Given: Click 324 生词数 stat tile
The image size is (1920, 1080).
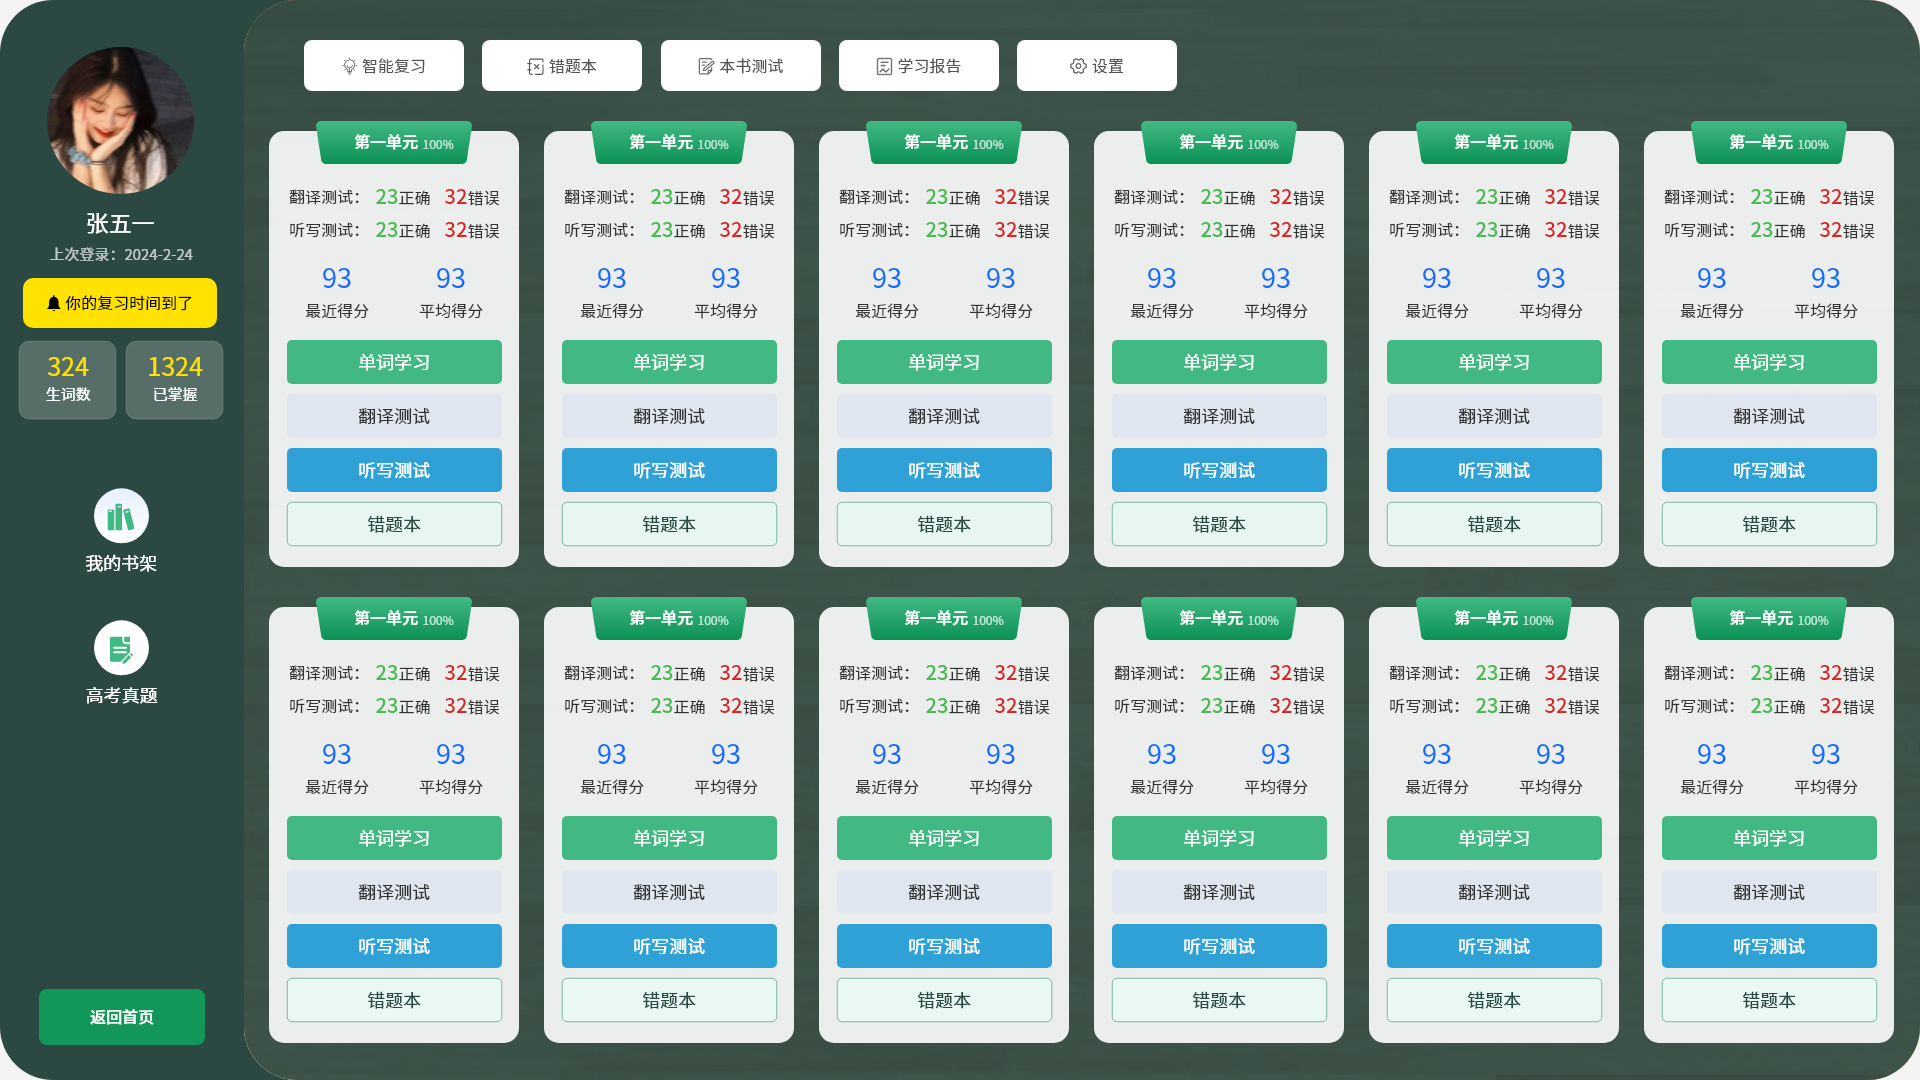Looking at the screenshot, I should 68,379.
